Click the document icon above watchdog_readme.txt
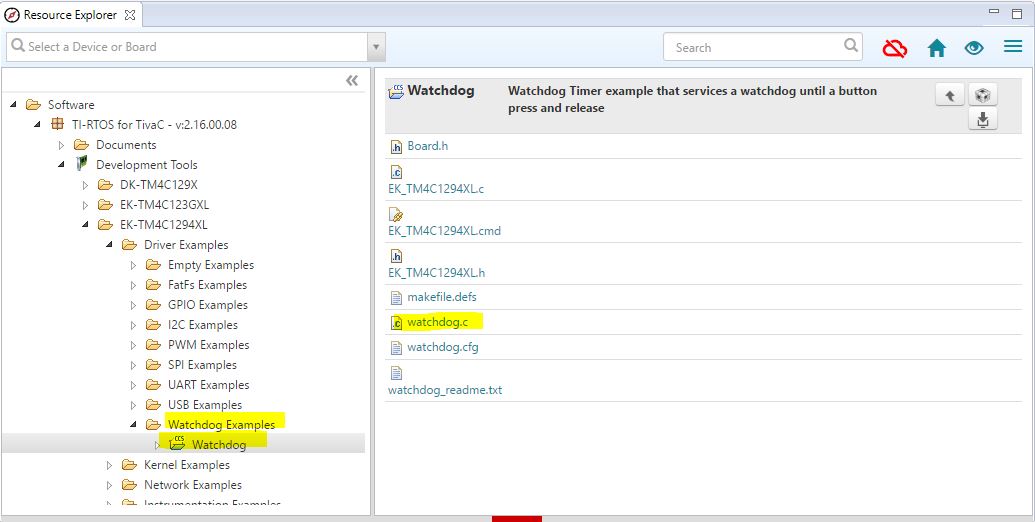Screen dimensions: 1035x522 [396, 374]
